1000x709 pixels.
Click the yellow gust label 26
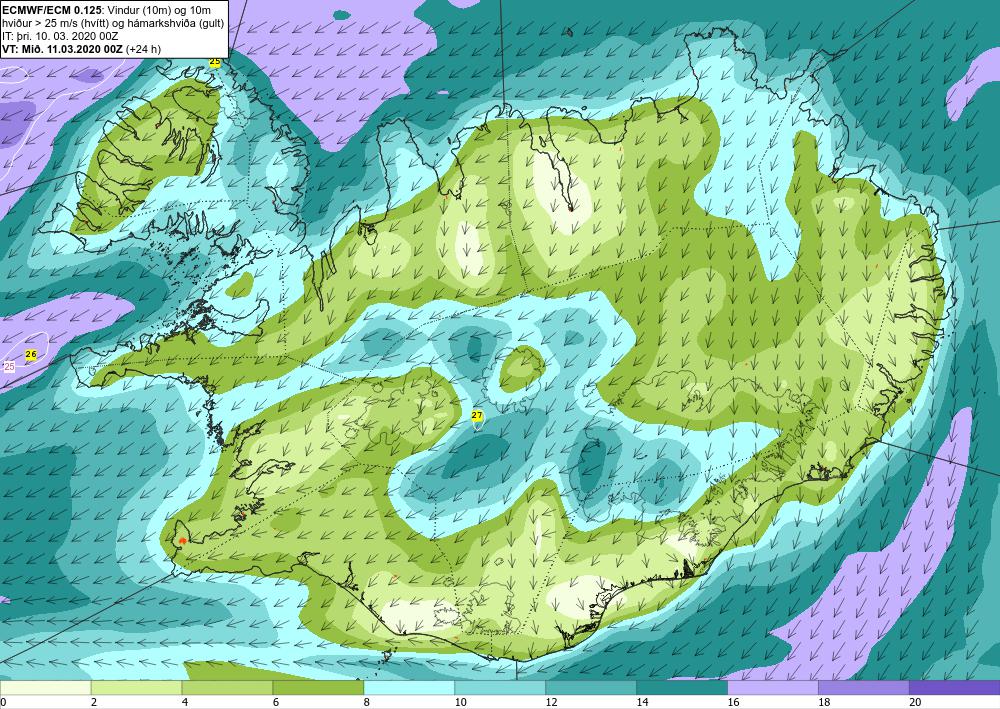[31, 354]
